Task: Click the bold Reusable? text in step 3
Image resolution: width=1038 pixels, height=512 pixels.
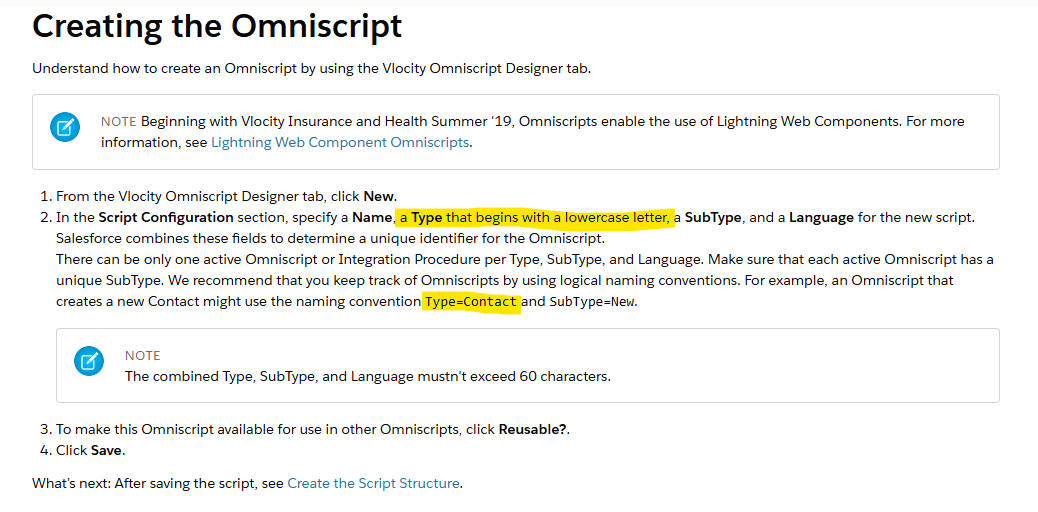Action: click(x=533, y=429)
